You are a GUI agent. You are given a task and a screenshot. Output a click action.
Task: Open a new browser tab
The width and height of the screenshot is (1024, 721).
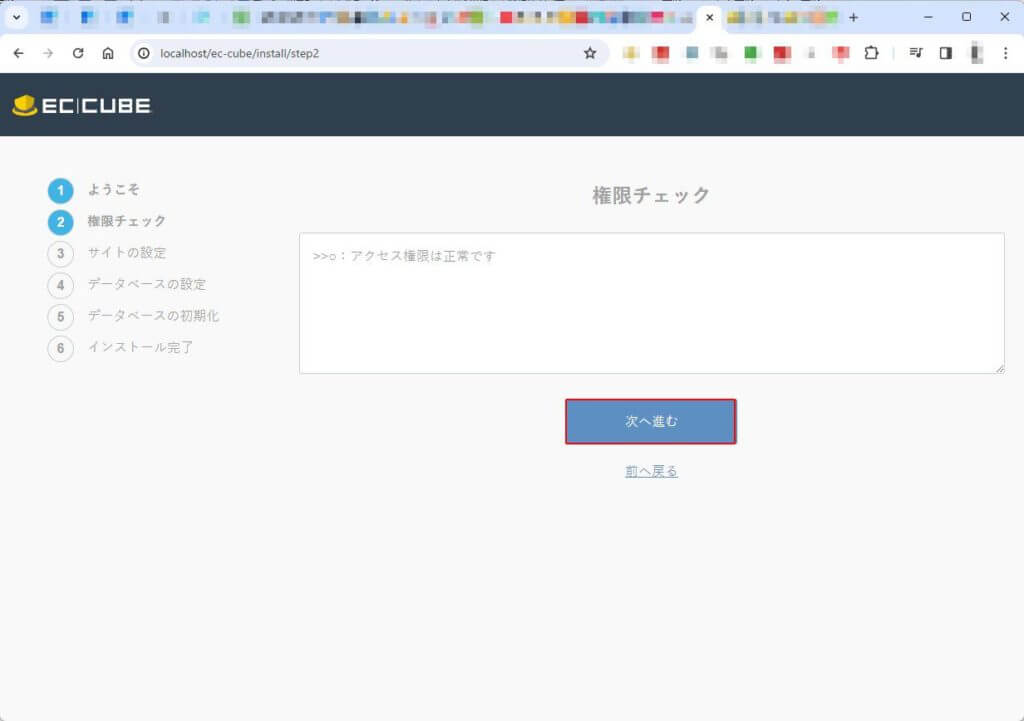click(853, 17)
